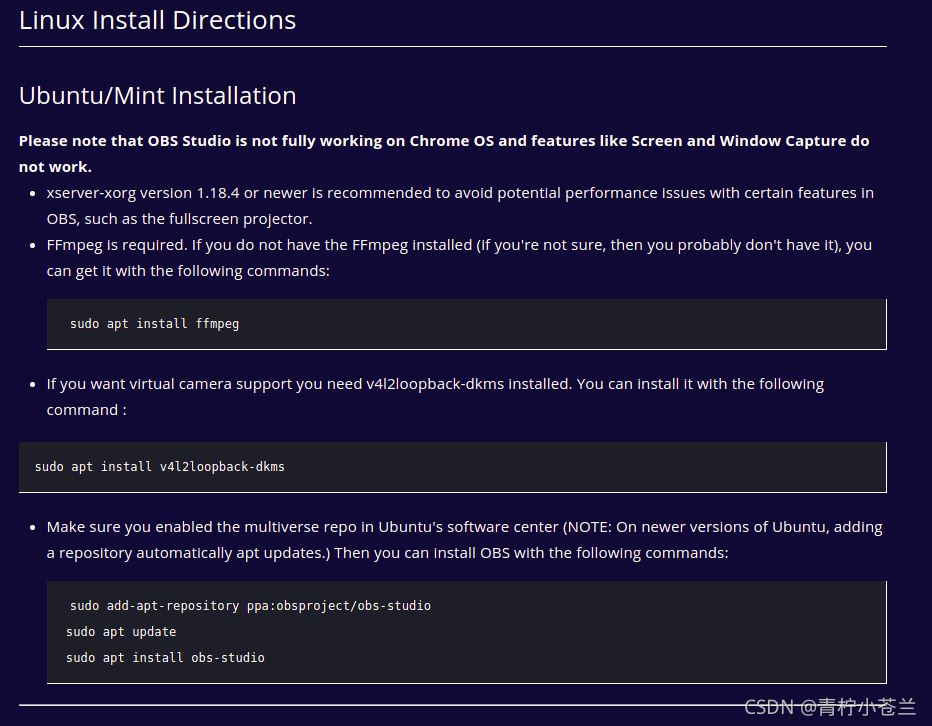
Task: Click the 'FFmpeg is required' bullet text
Action: pyautogui.click(x=459, y=244)
